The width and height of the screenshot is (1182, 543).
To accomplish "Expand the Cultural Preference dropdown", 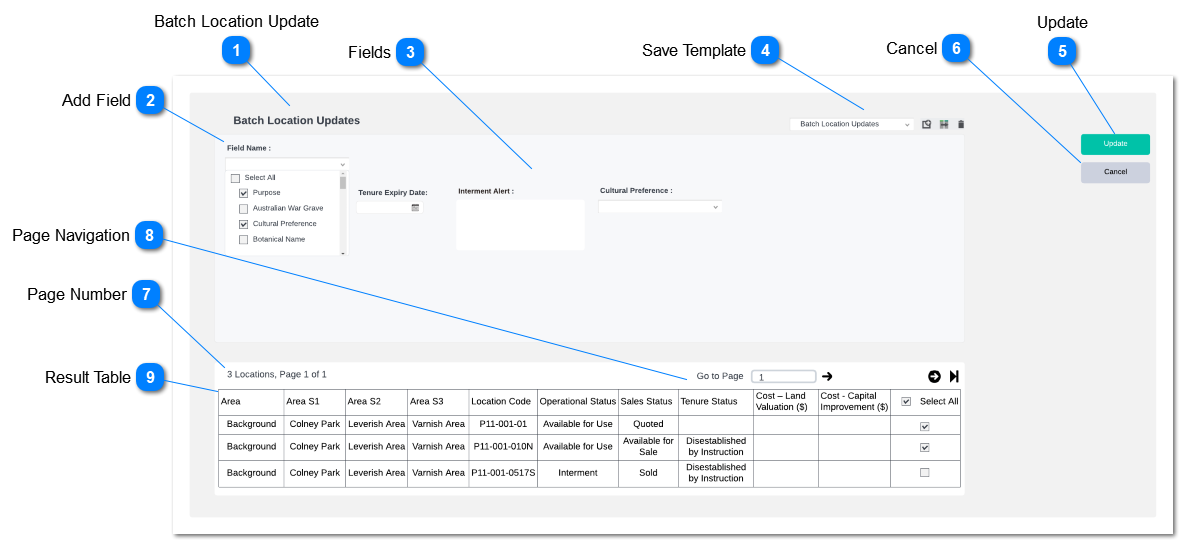I will (x=660, y=207).
